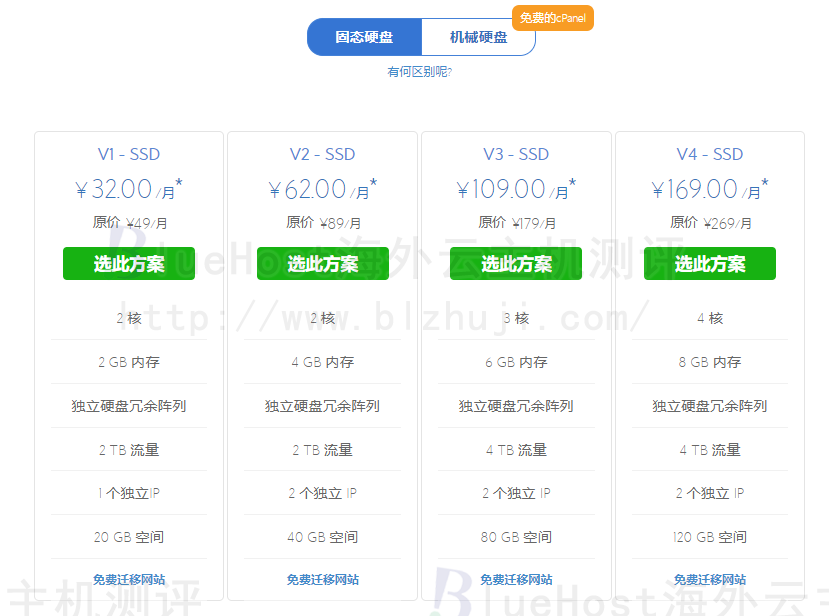Click the 2 GB 内存 row
The width and height of the screenshot is (829, 616).
[129, 362]
